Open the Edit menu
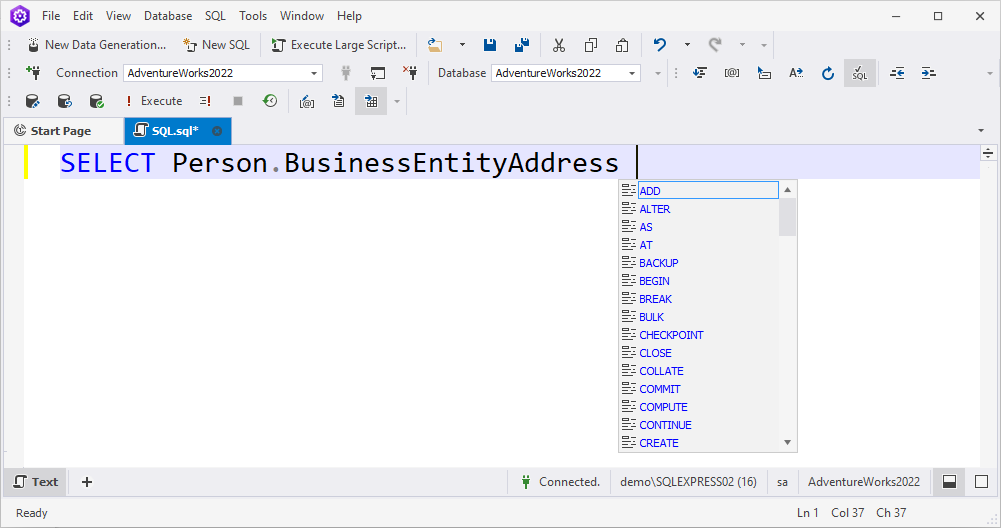This screenshot has width=1001, height=528. [x=83, y=16]
